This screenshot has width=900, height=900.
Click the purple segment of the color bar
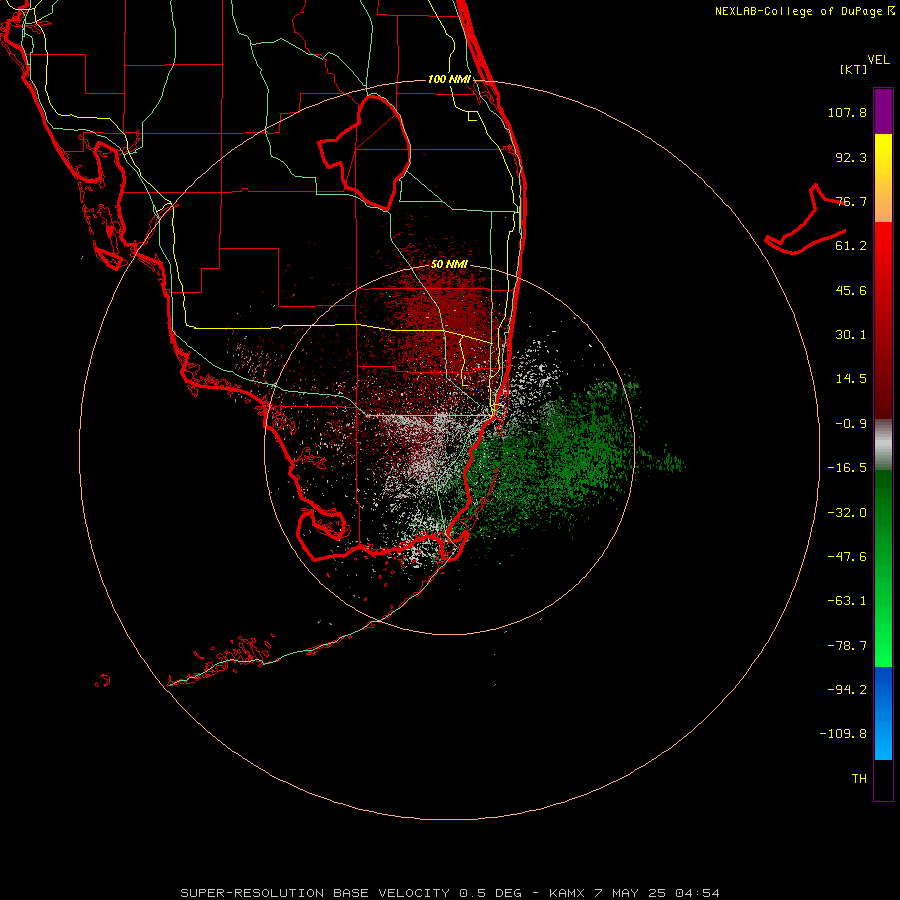(883, 111)
